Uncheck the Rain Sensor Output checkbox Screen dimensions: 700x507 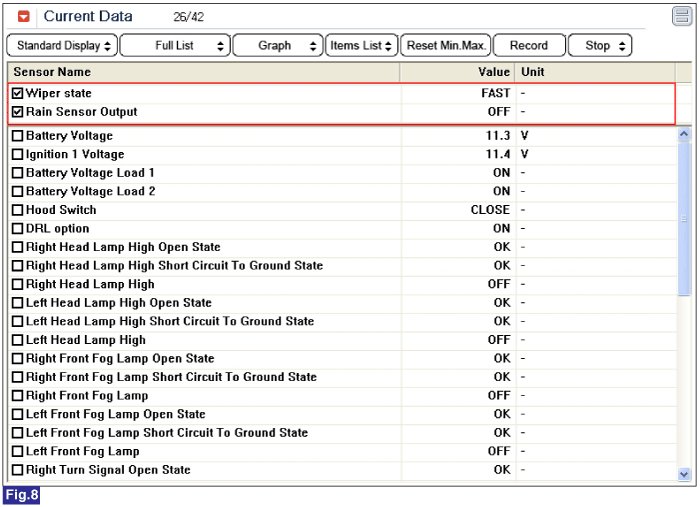(17, 112)
